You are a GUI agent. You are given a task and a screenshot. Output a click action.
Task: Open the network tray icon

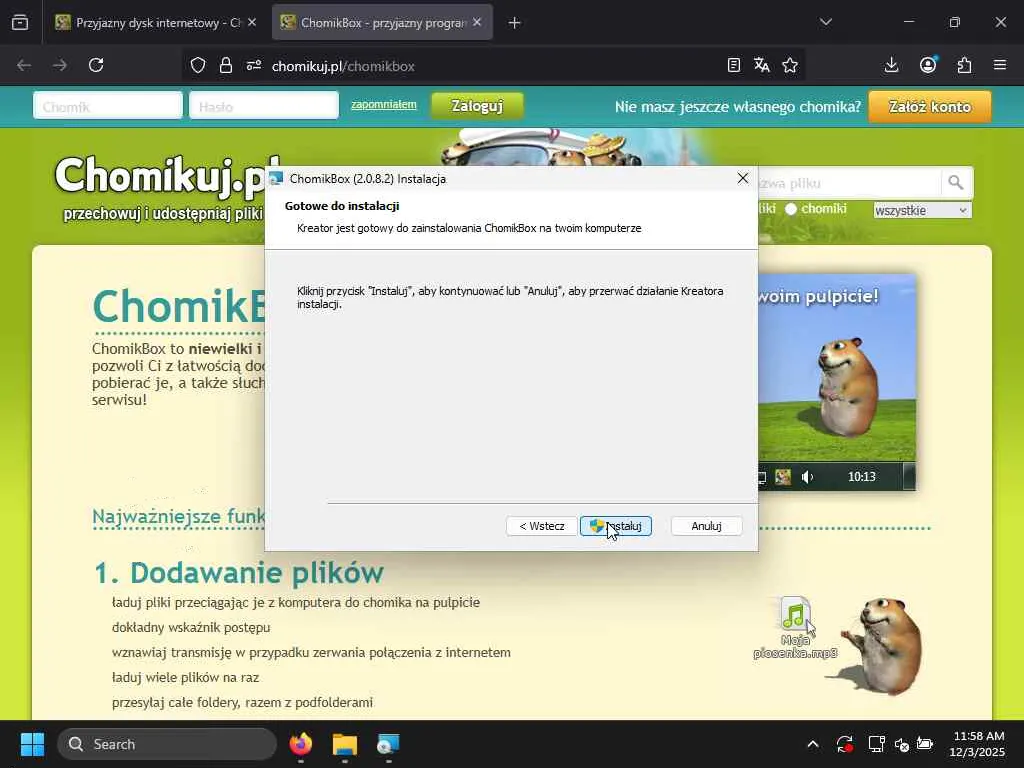(876, 744)
